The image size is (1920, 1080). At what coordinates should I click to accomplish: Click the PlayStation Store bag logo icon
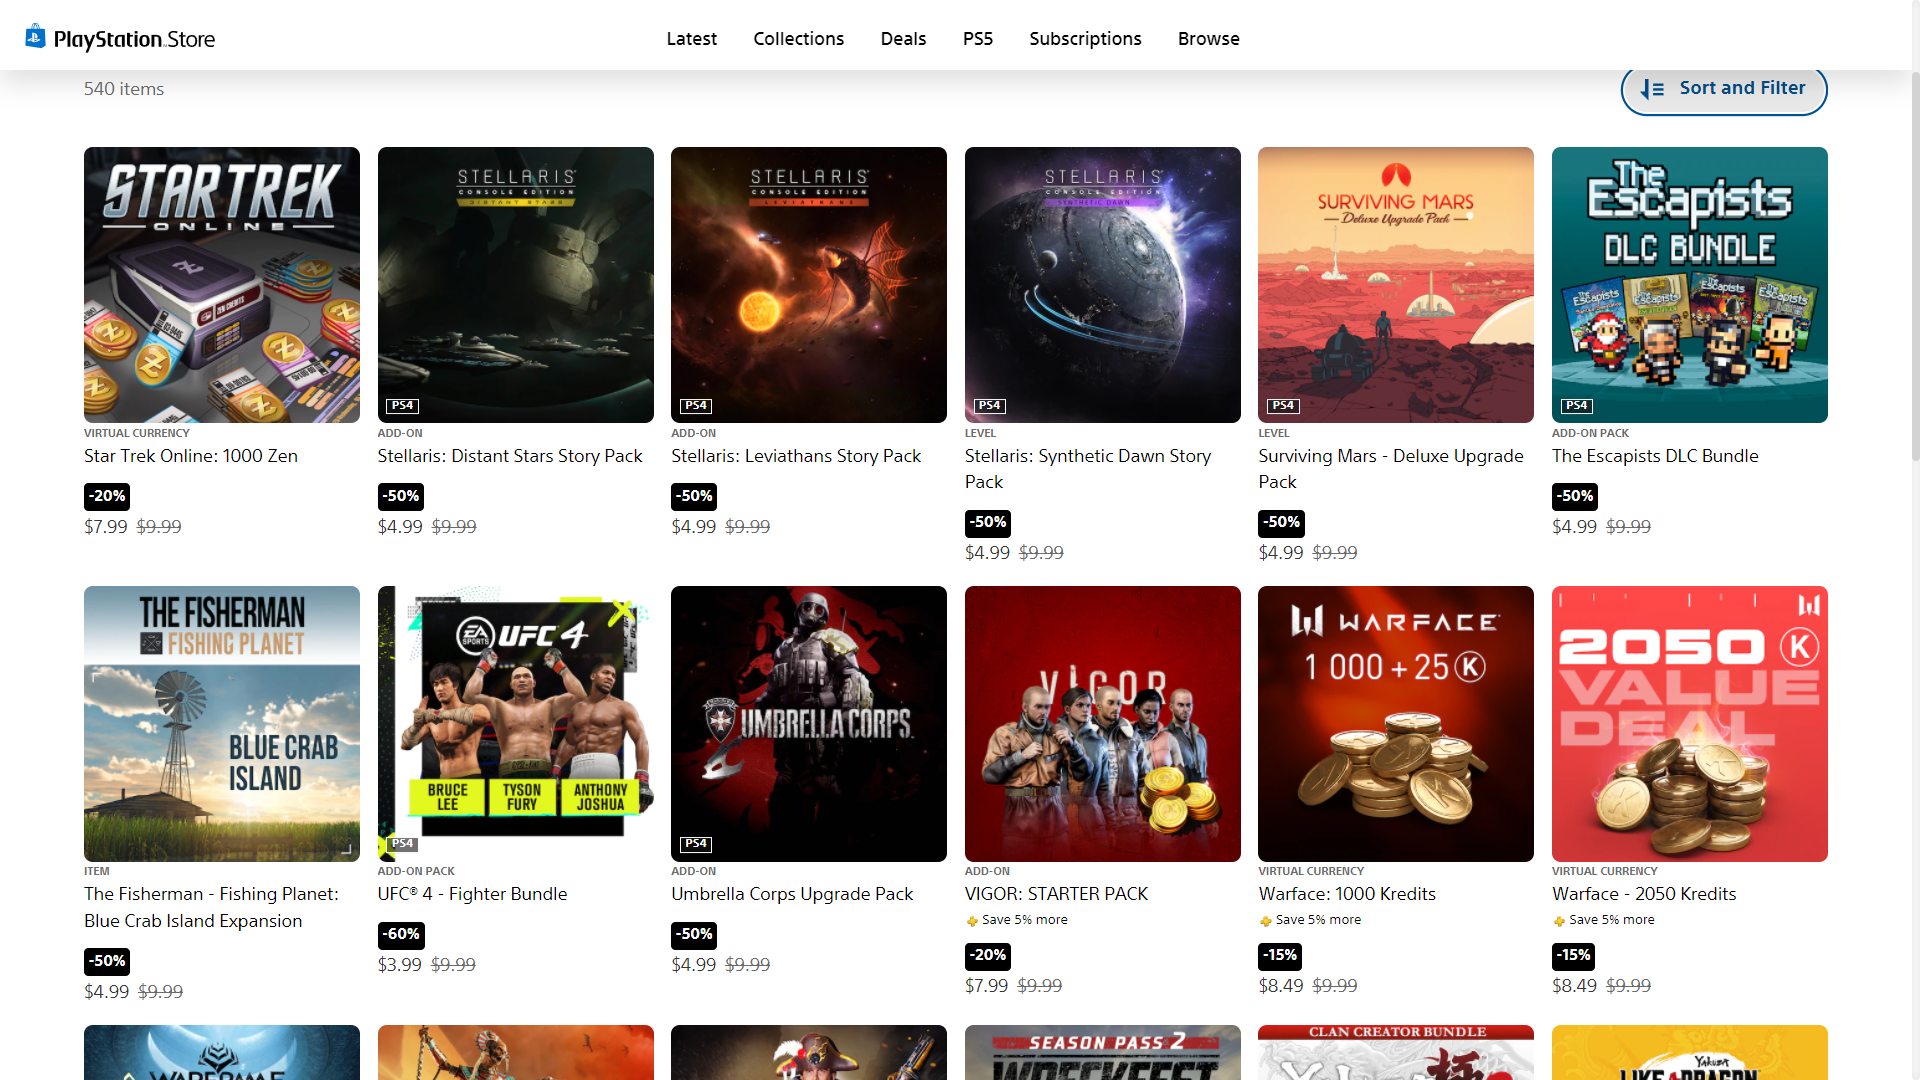(x=35, y=37)
